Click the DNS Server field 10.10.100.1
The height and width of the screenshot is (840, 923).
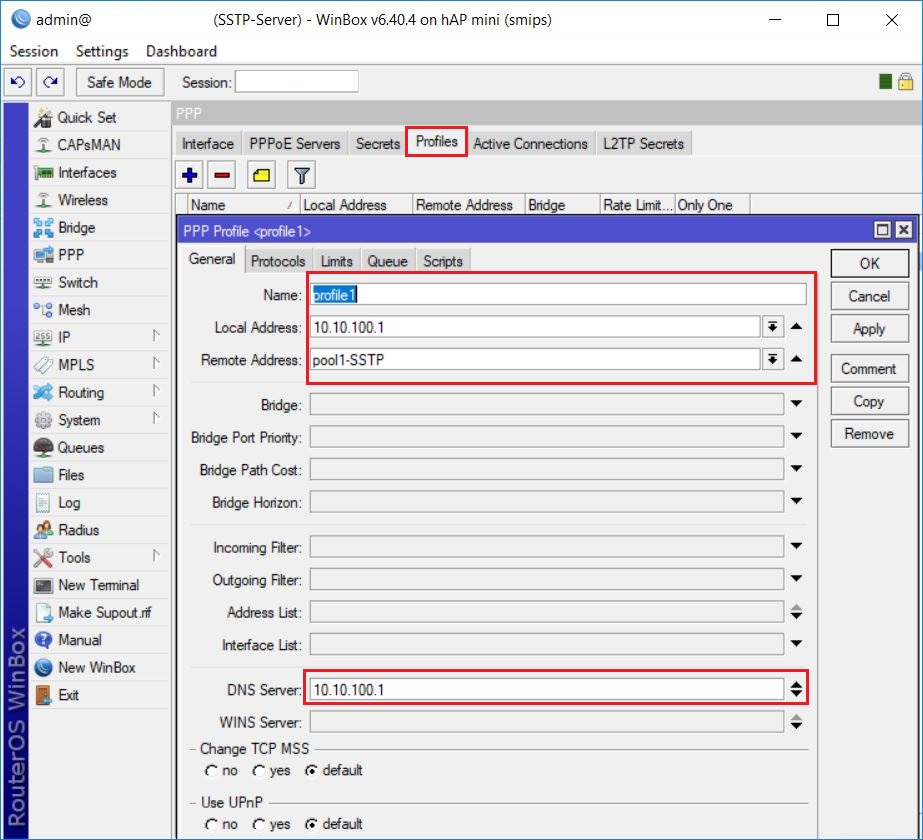pos(547,689)
